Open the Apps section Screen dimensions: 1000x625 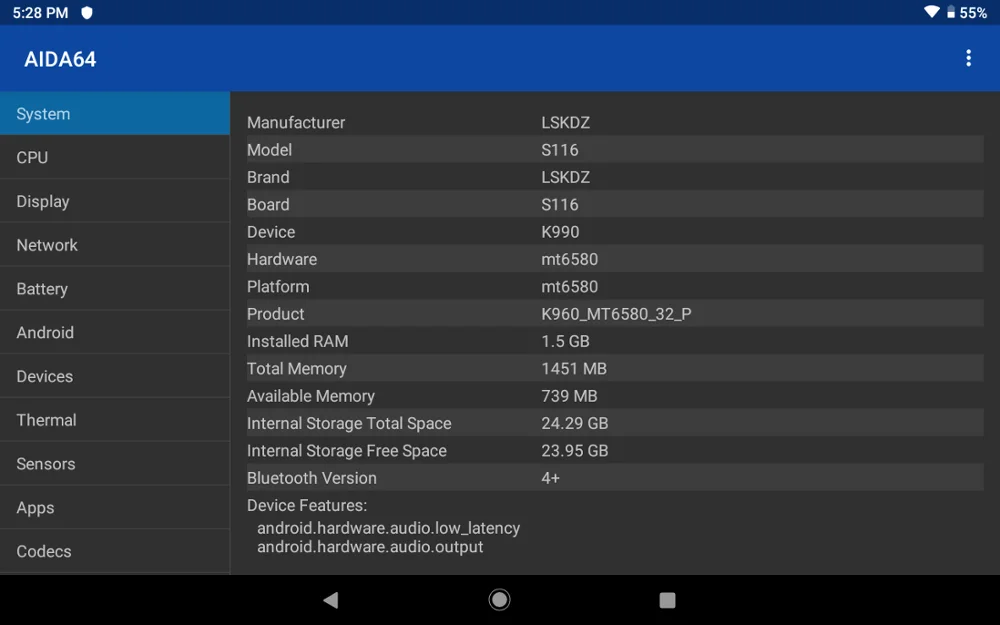pyautogui.click(x=115, y=508)
